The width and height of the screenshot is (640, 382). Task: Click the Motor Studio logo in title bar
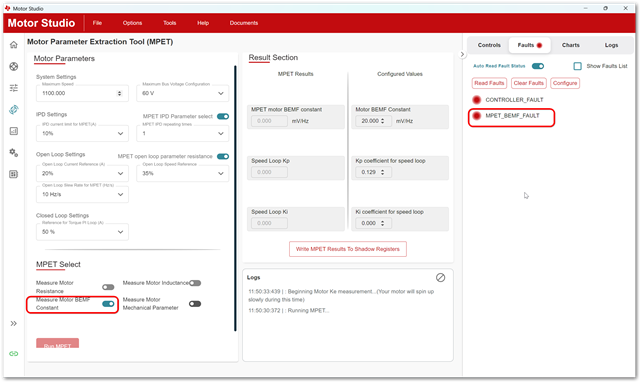(7, 8)
